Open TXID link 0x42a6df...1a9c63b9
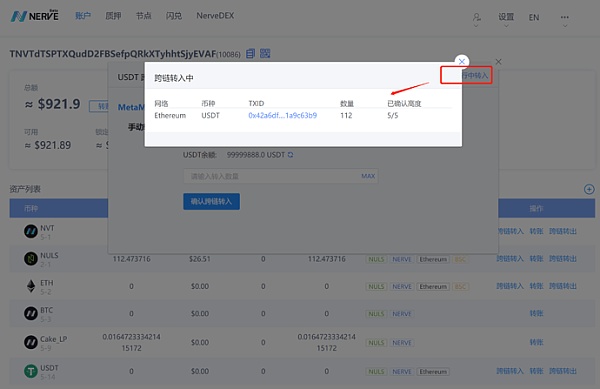The image size is (600, 389). click(282, 116)
